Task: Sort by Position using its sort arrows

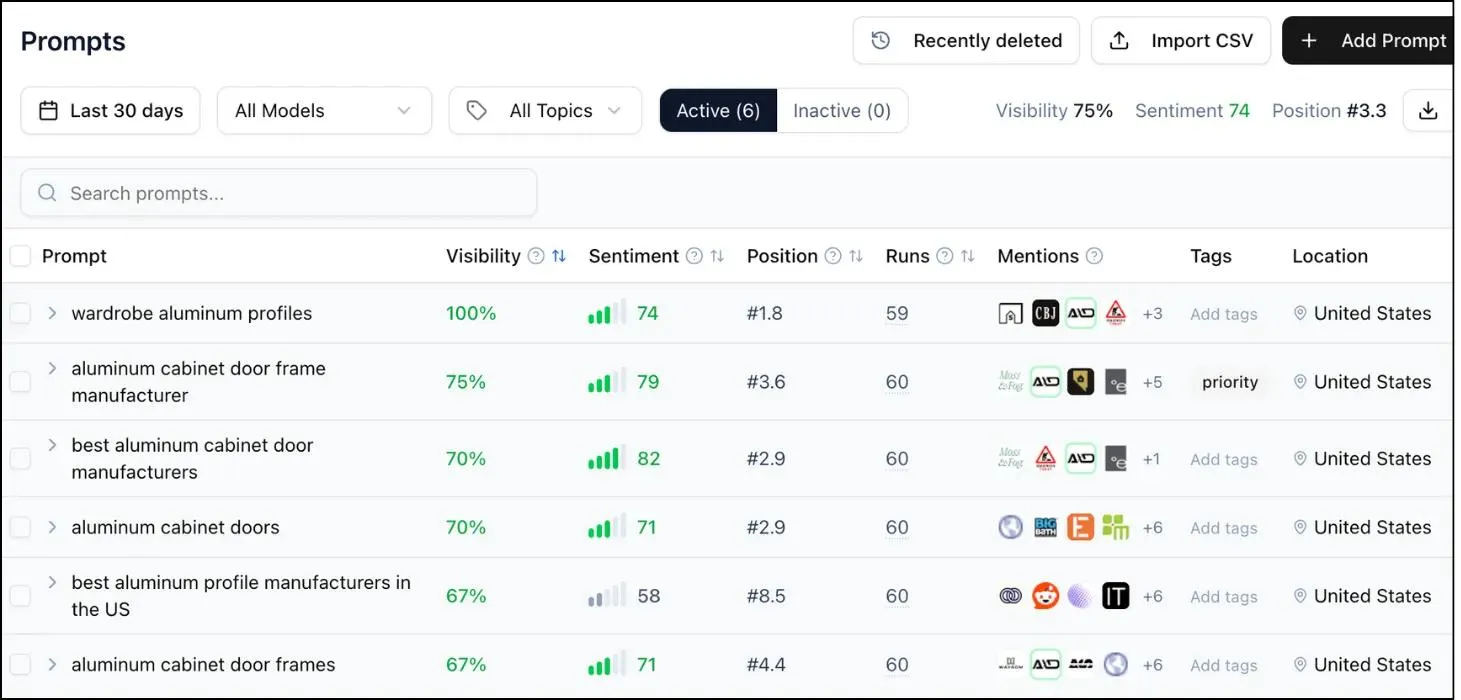Action: point(856,256)
